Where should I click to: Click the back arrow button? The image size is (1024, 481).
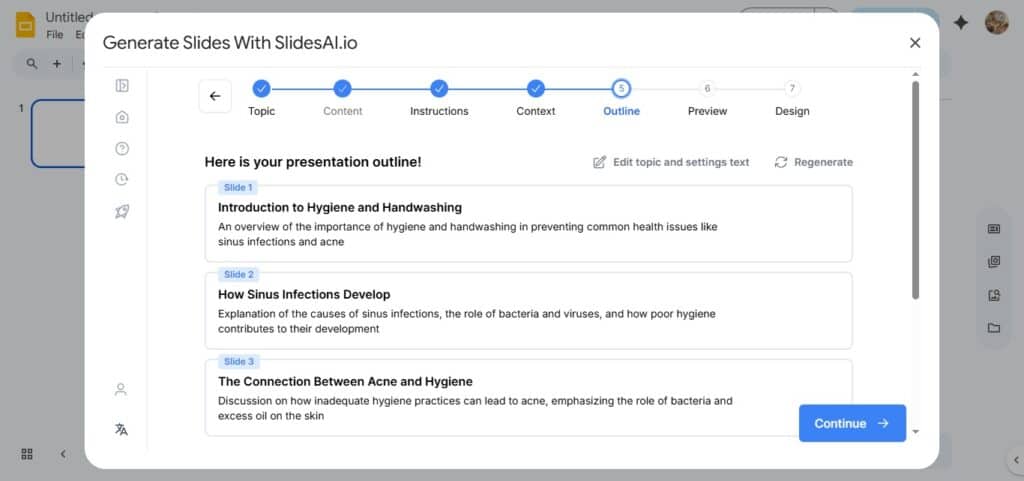[x=215, y=96]
